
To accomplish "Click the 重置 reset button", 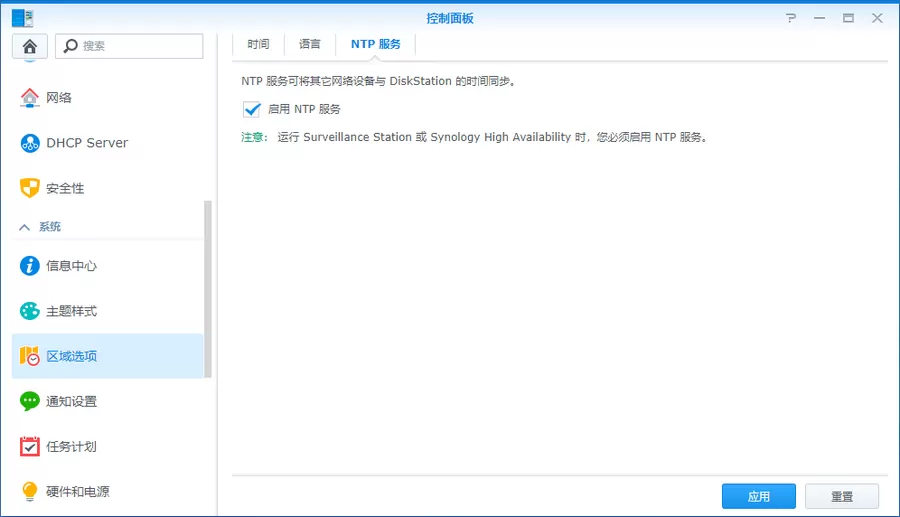I will [x=842, y=496].
